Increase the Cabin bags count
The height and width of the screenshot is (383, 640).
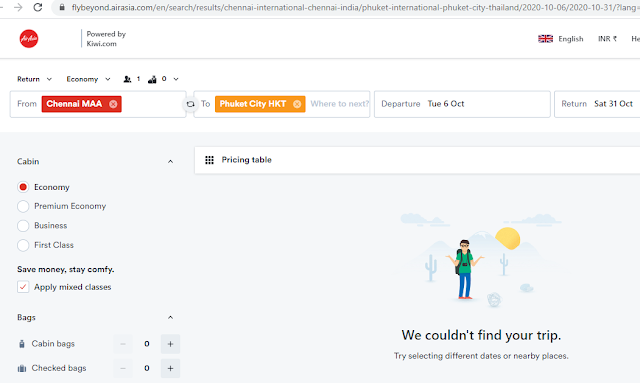(x=170, y=344)
